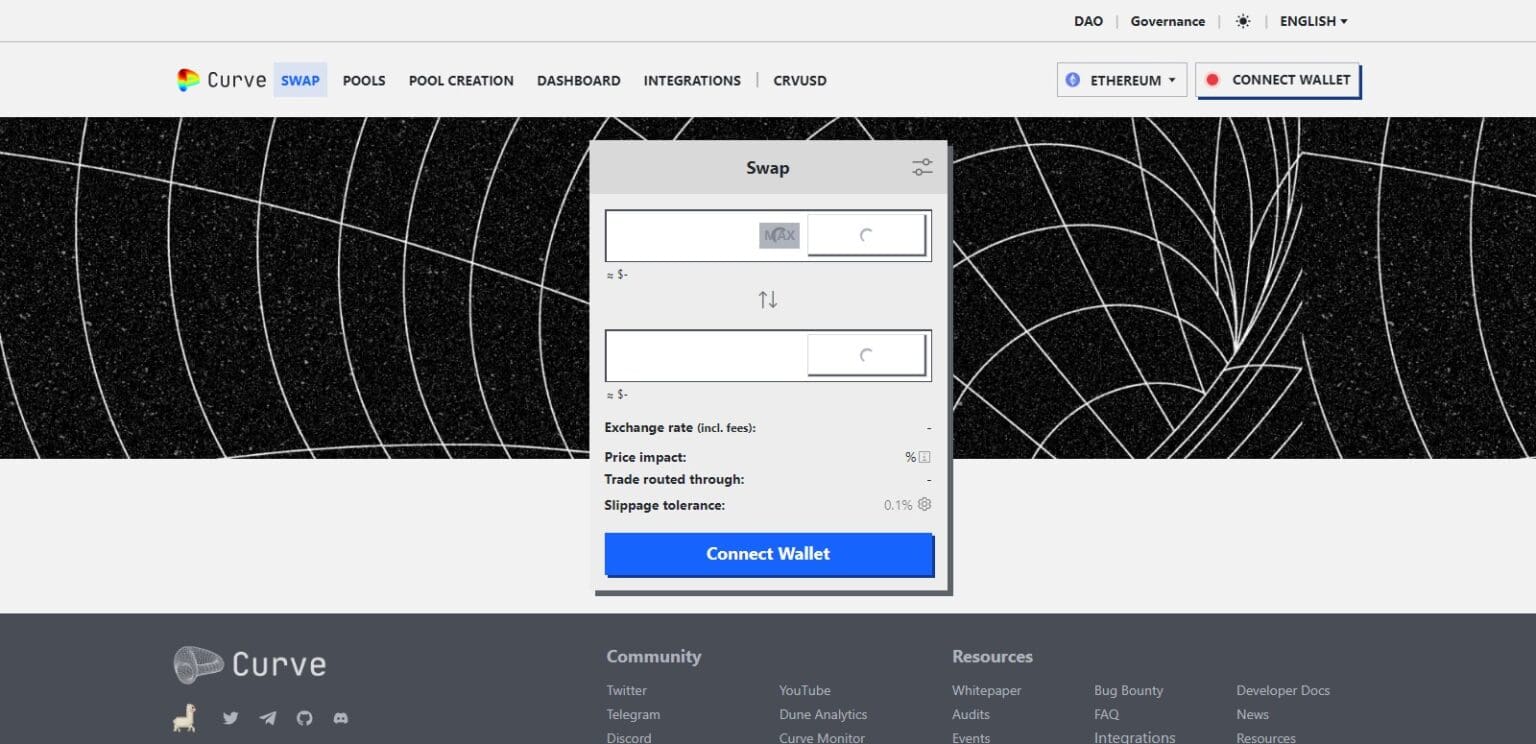
Task: Open swap advanced settings sliders icon
Action: click(922, 168)
